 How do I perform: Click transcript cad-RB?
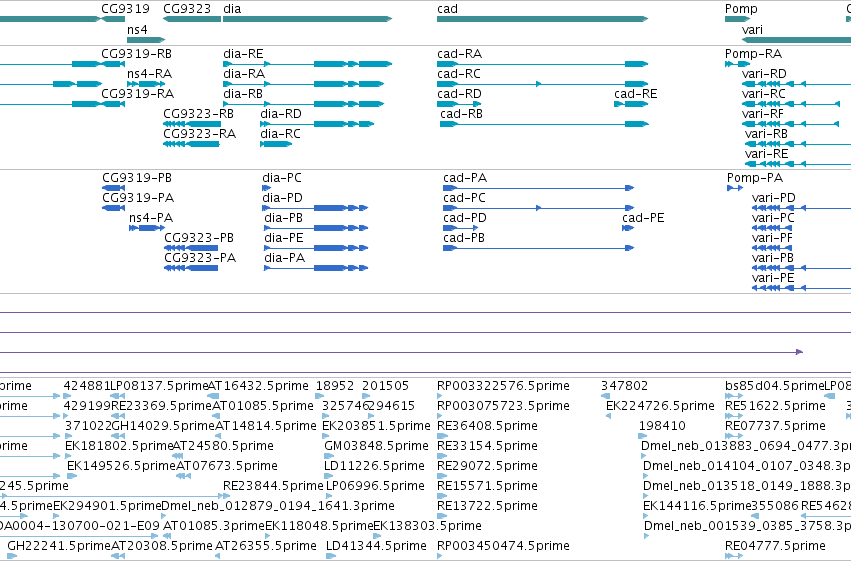(461, 114)
